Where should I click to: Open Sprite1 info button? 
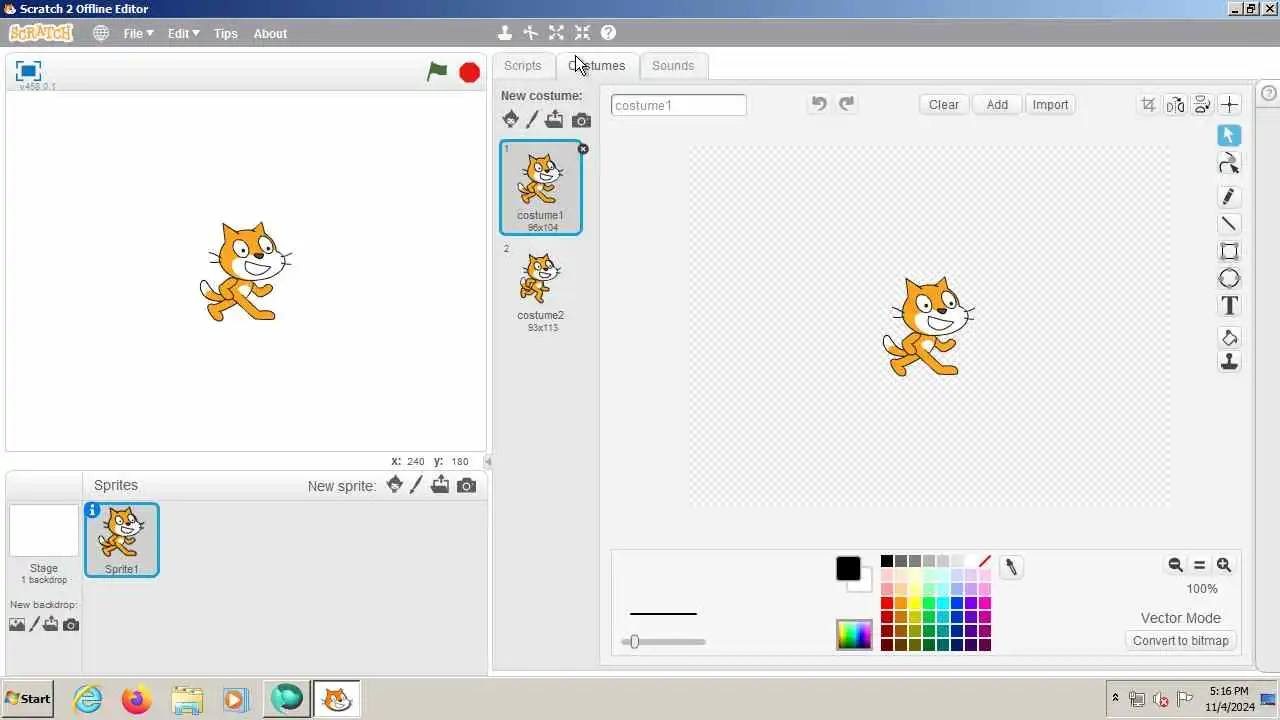[x=93, y=511]
